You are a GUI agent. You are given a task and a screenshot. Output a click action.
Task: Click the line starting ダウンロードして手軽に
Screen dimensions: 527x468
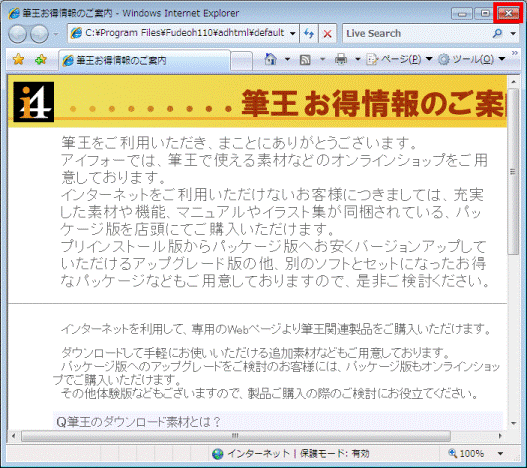click(x=255, y=353)
